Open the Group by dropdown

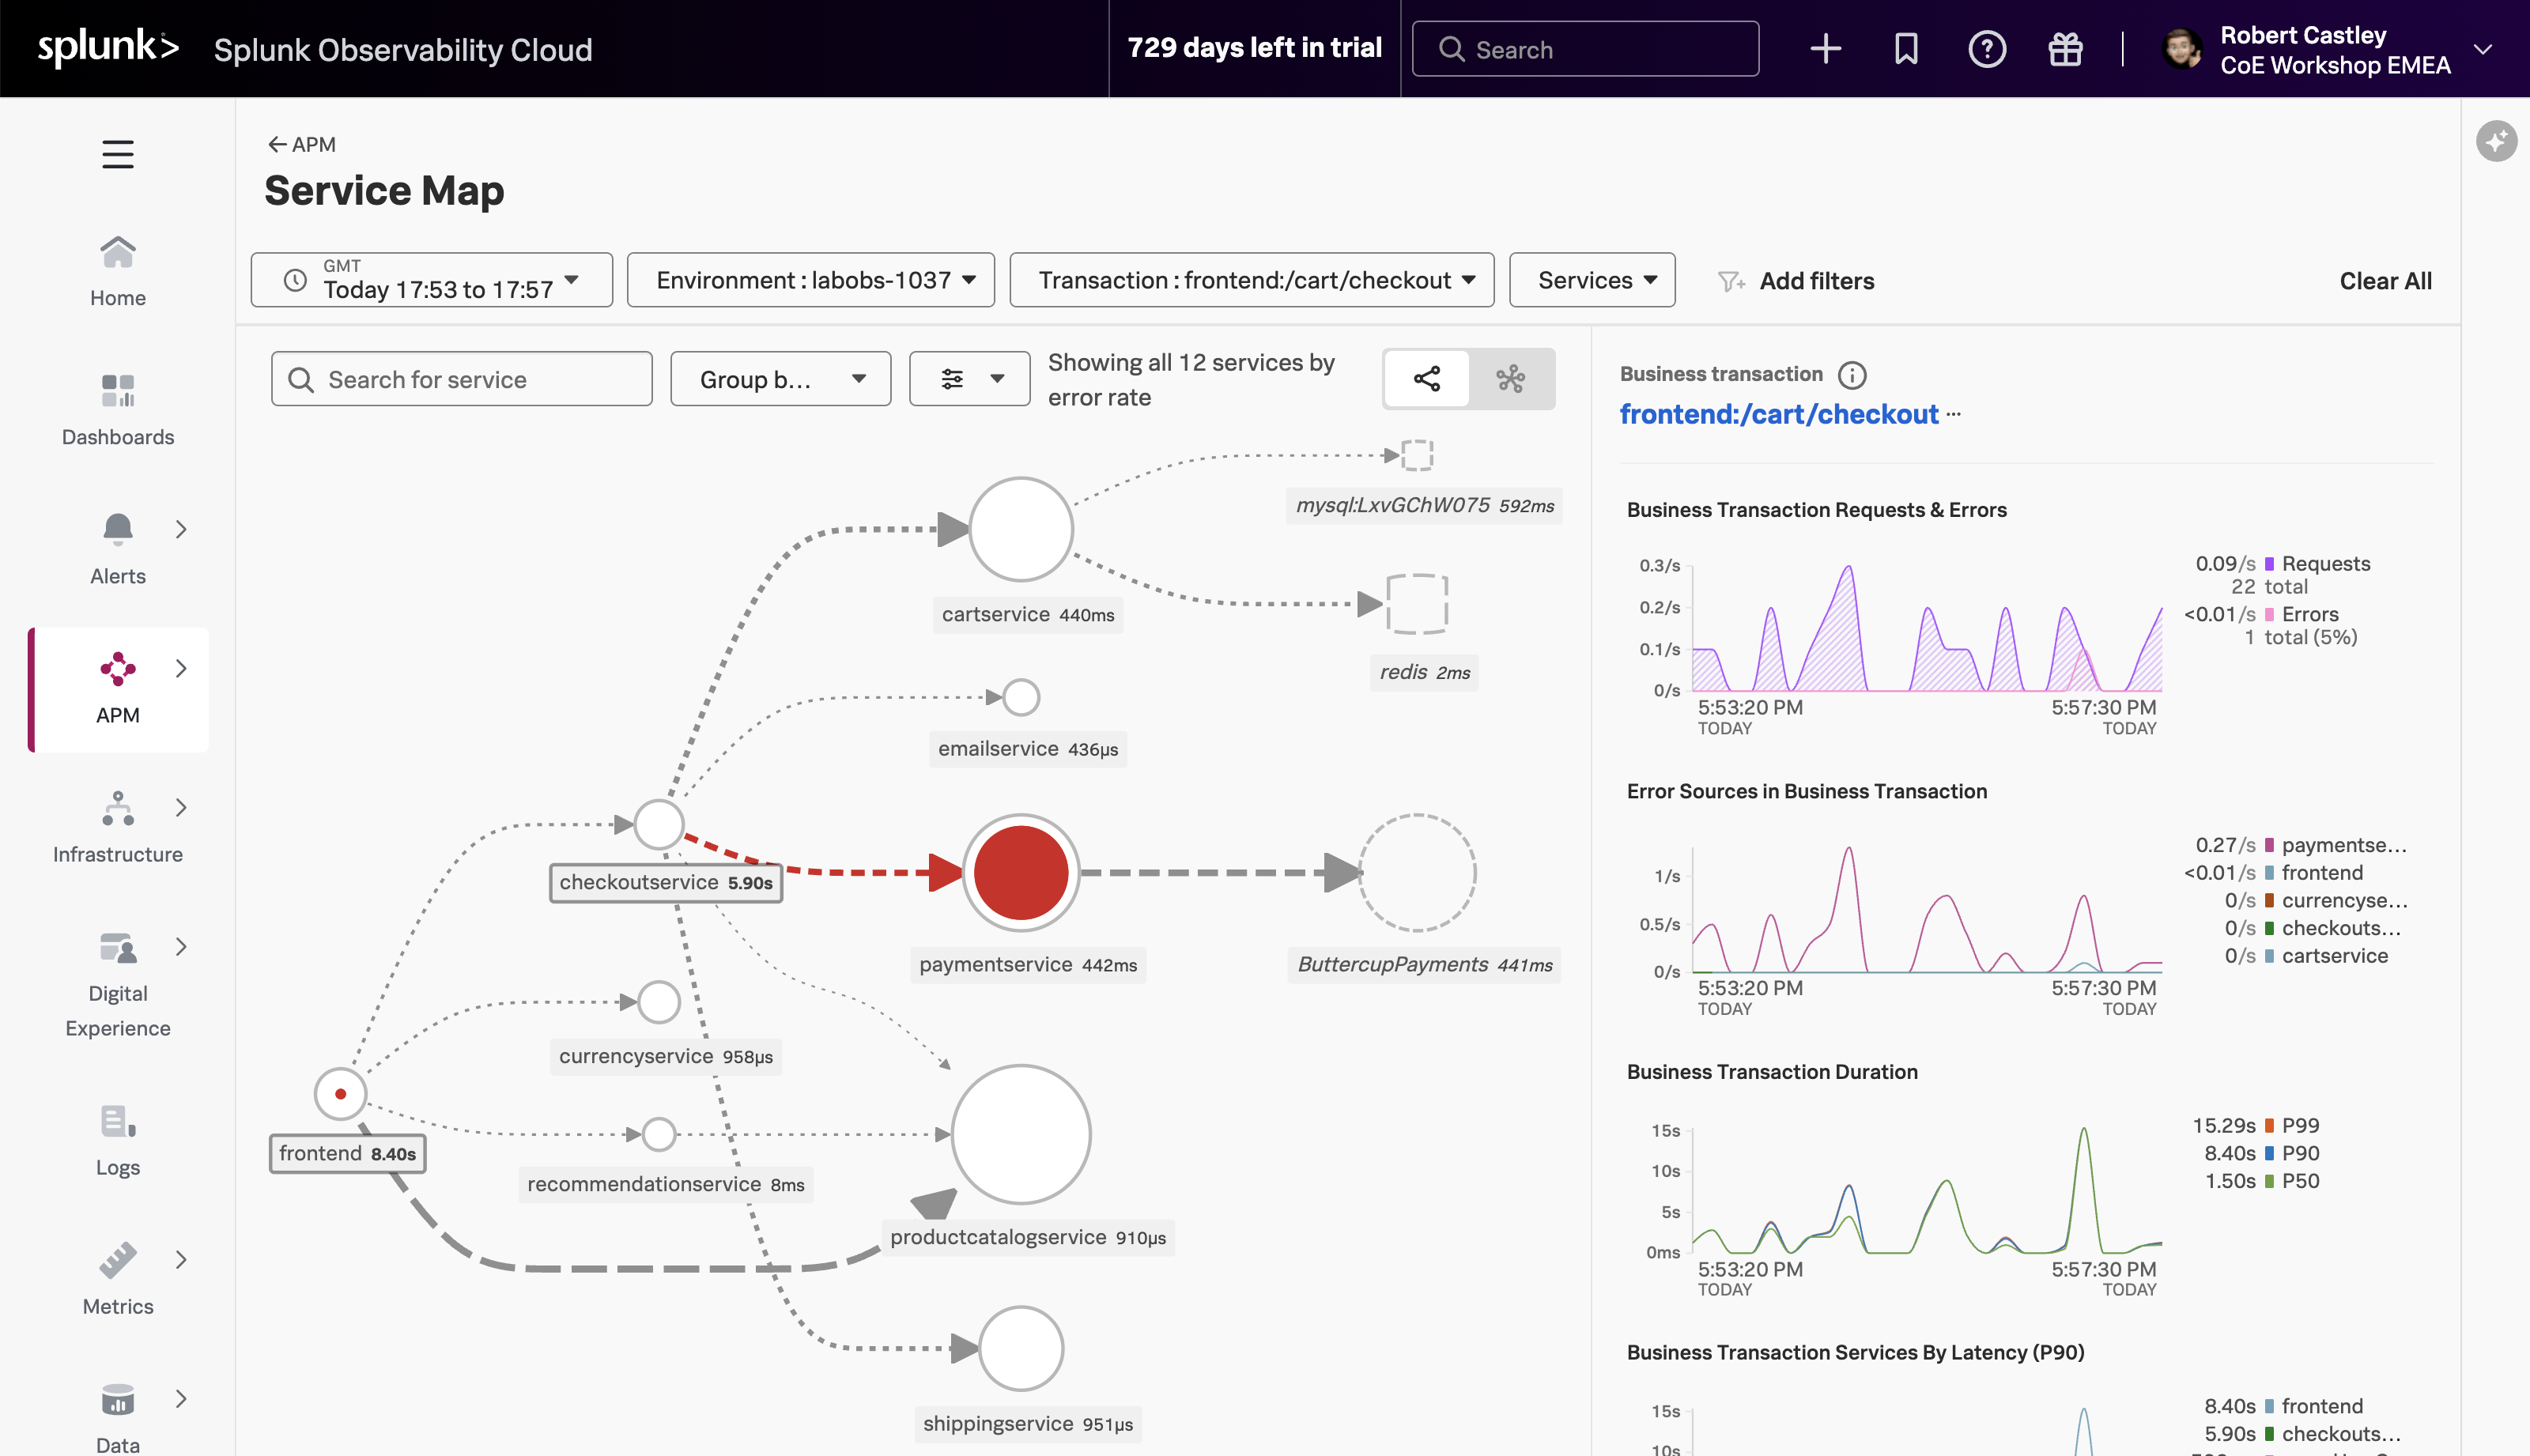tap(780, 379)
